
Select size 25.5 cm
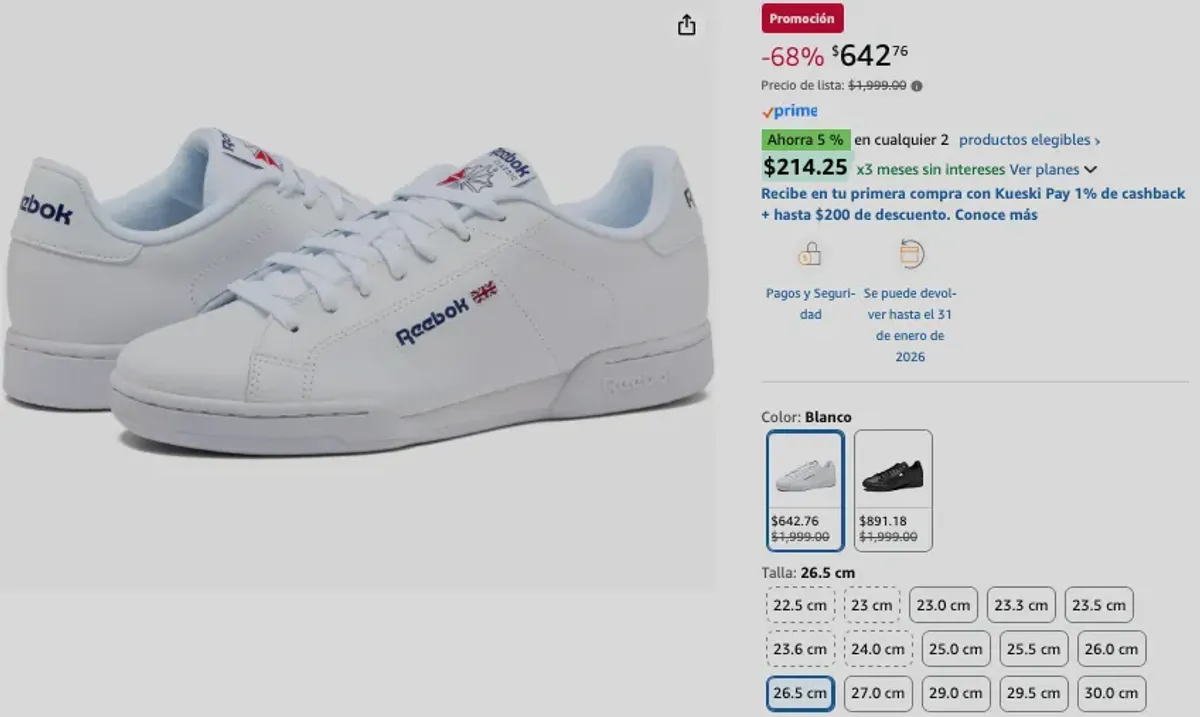pos(1033,649)
